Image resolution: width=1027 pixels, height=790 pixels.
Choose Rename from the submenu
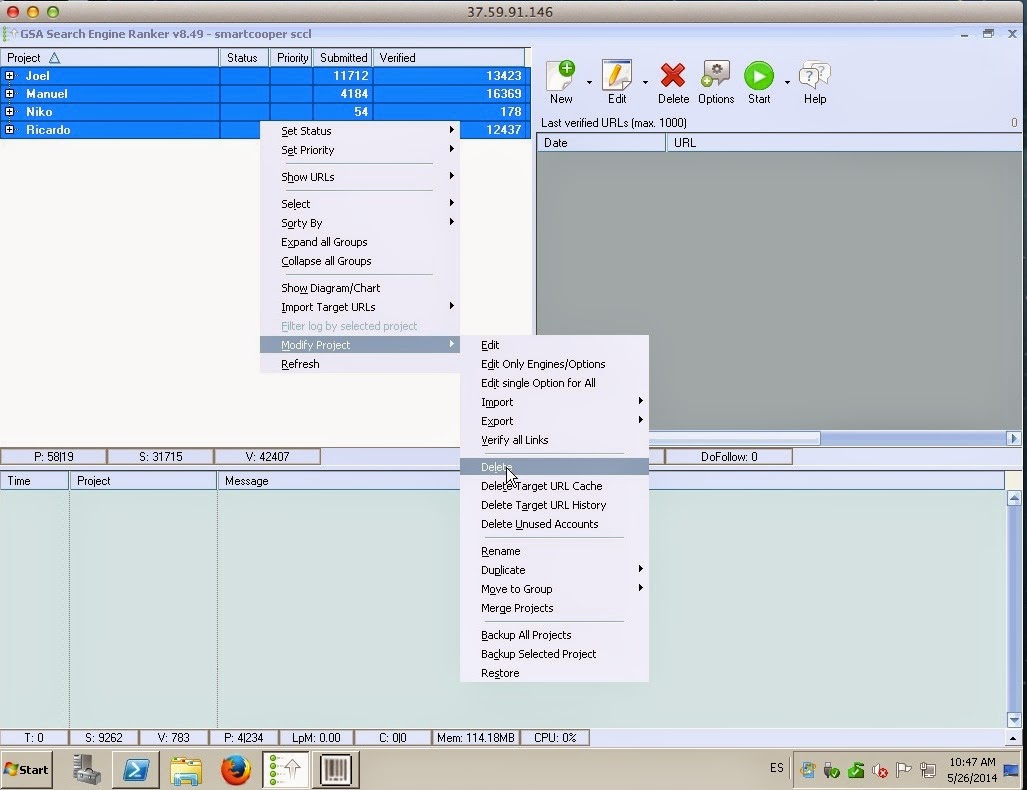(554, 551)
